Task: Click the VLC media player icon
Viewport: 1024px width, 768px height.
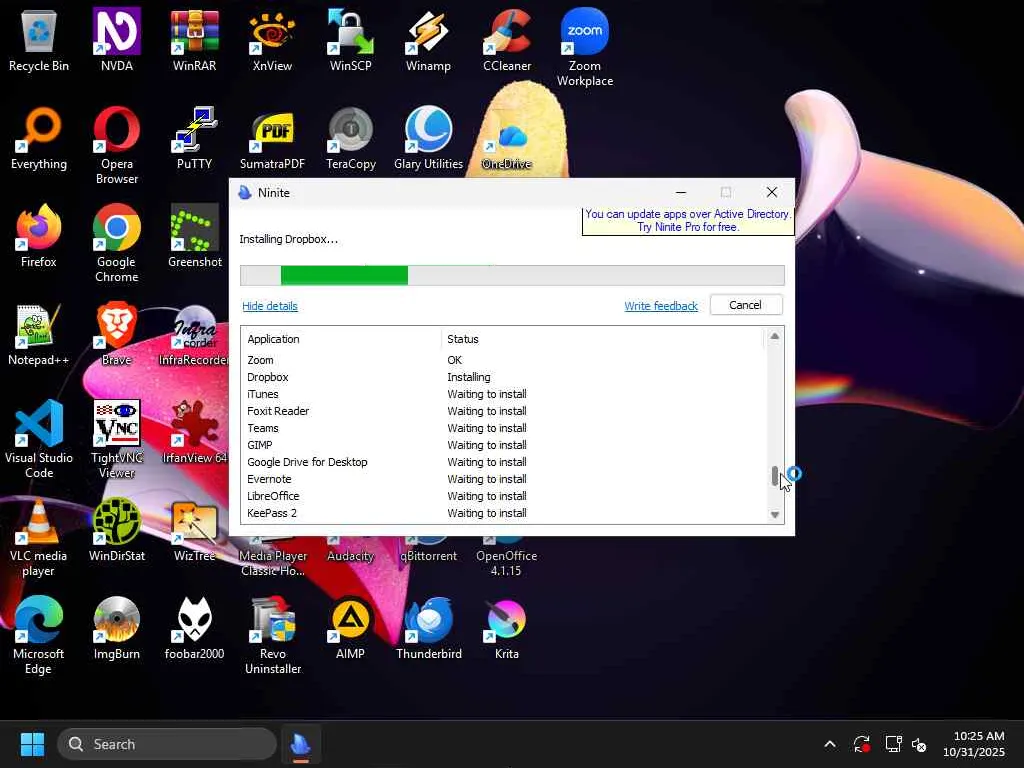Action: pyautogui.click(x=39, y=537)
